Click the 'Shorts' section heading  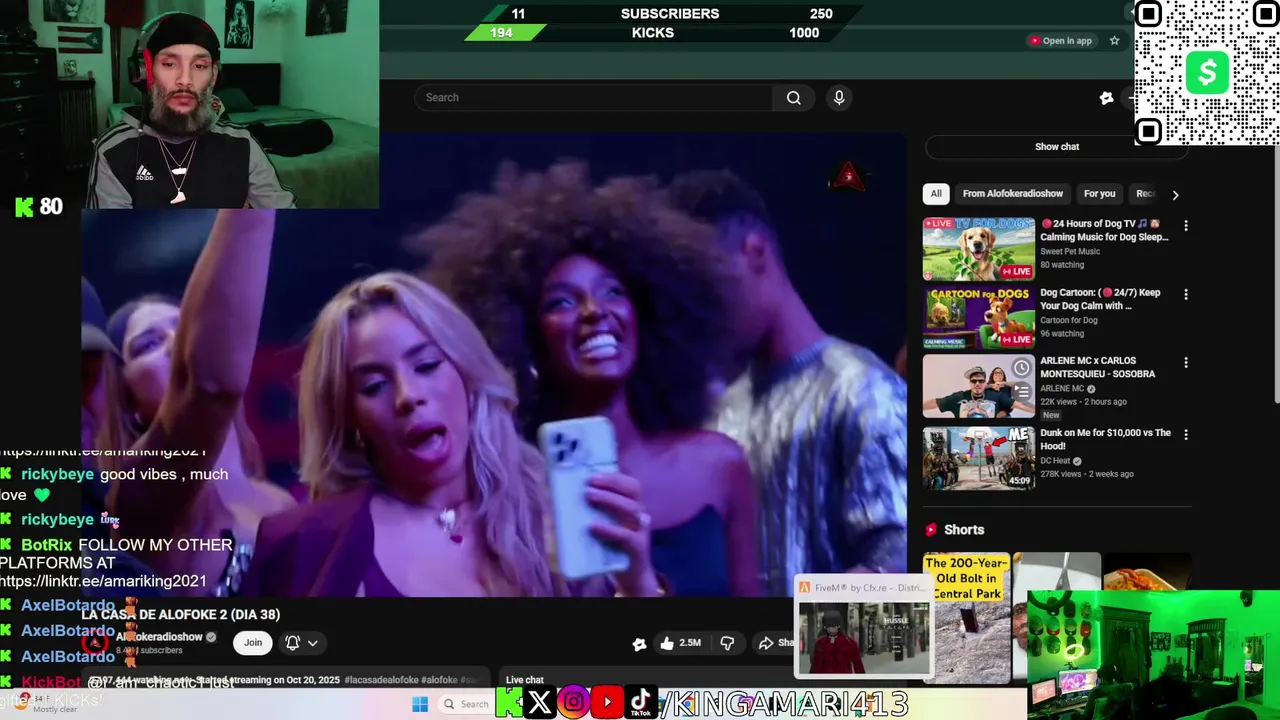(x=964, y=530)
